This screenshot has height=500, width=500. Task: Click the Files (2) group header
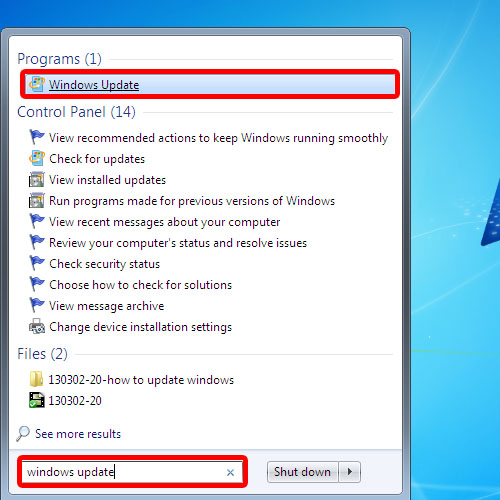(x=42, y=354)
